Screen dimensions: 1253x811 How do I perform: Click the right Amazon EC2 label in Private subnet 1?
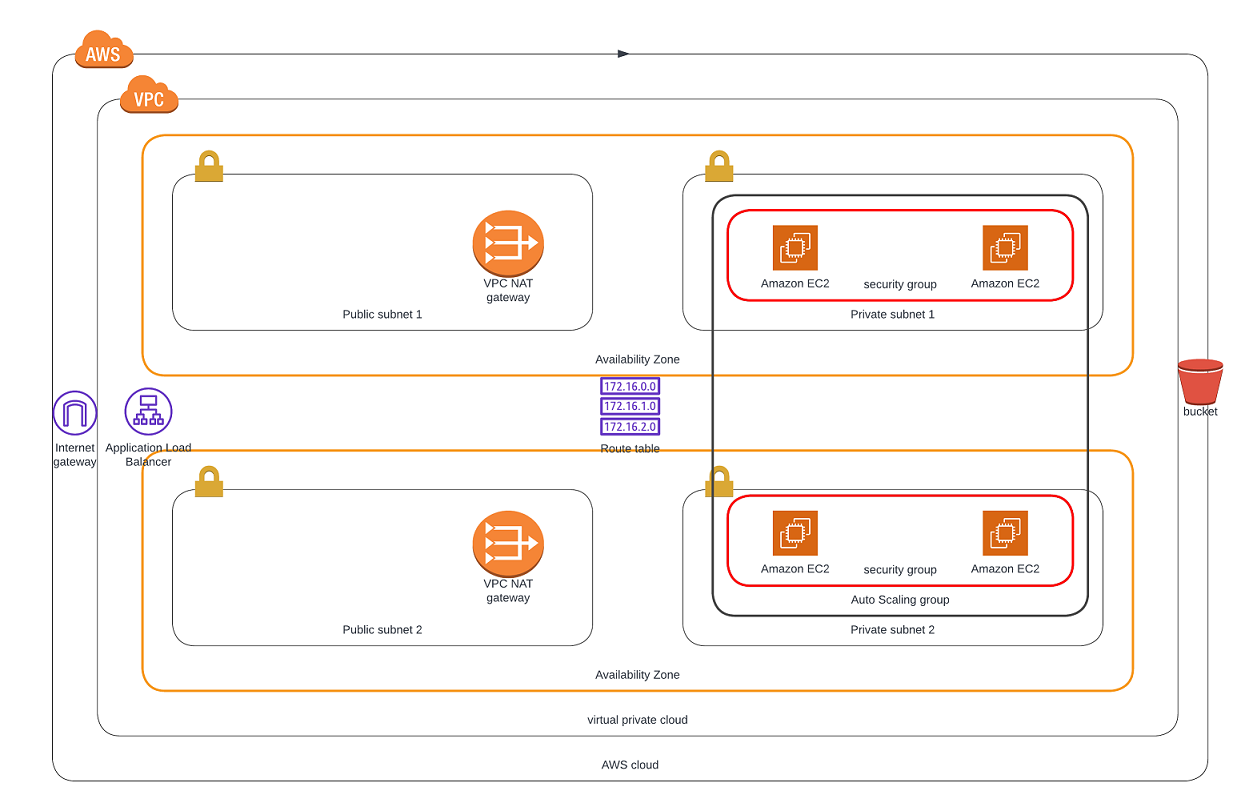(1005, 284)
